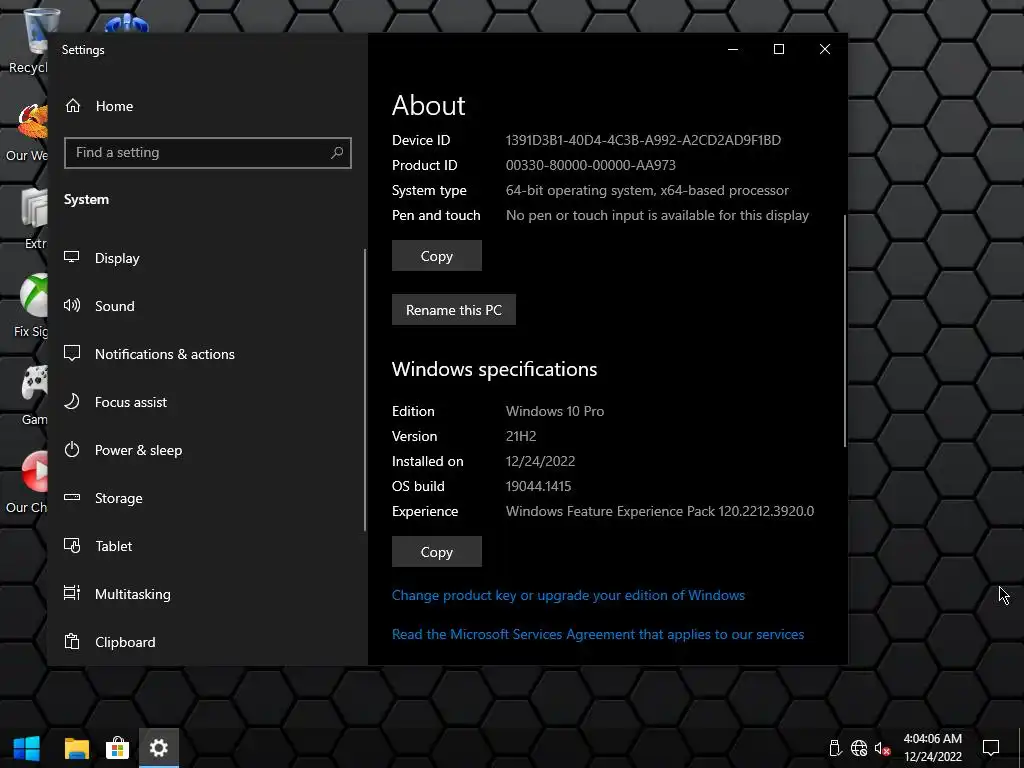Click the search magnifier icon in Settings
1024x768 pixels.
pos(337,153)
